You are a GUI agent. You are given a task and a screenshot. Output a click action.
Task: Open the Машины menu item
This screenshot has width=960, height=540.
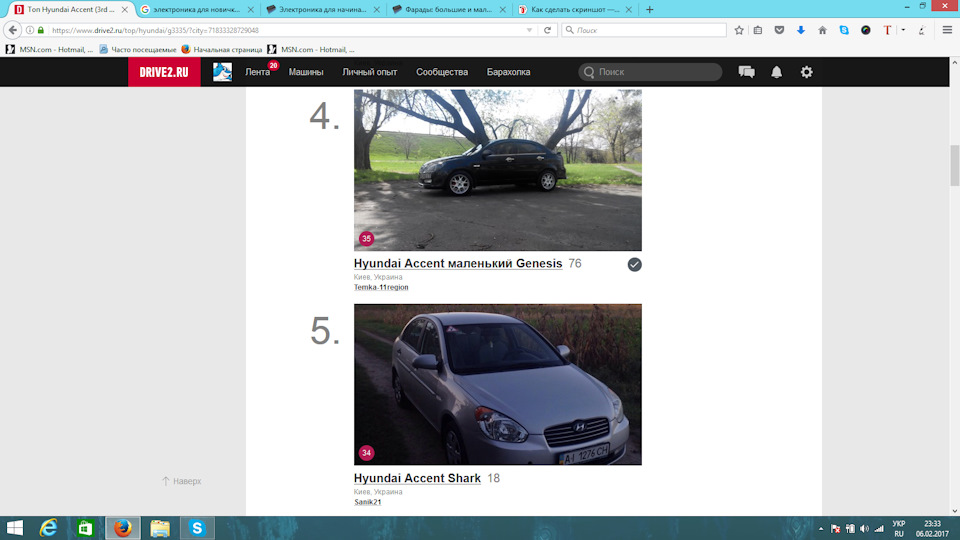pyautogui.click(x=306, y=72)
